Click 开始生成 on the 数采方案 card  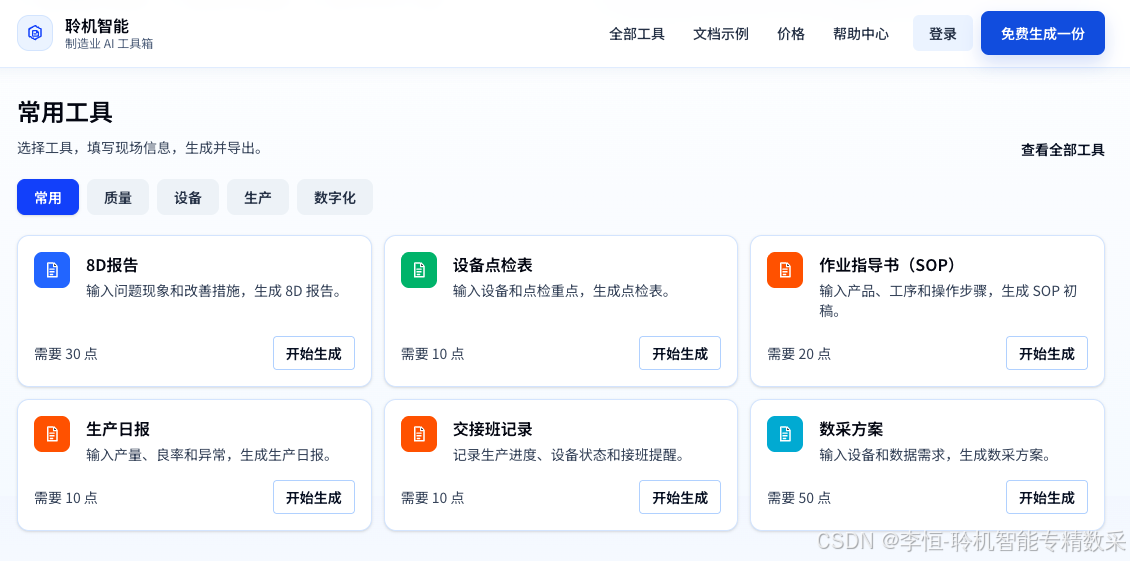pos(1046,498)
